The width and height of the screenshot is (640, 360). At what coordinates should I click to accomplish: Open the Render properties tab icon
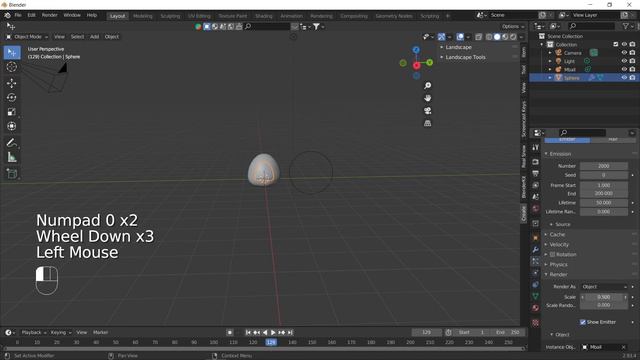pos(536,162)
